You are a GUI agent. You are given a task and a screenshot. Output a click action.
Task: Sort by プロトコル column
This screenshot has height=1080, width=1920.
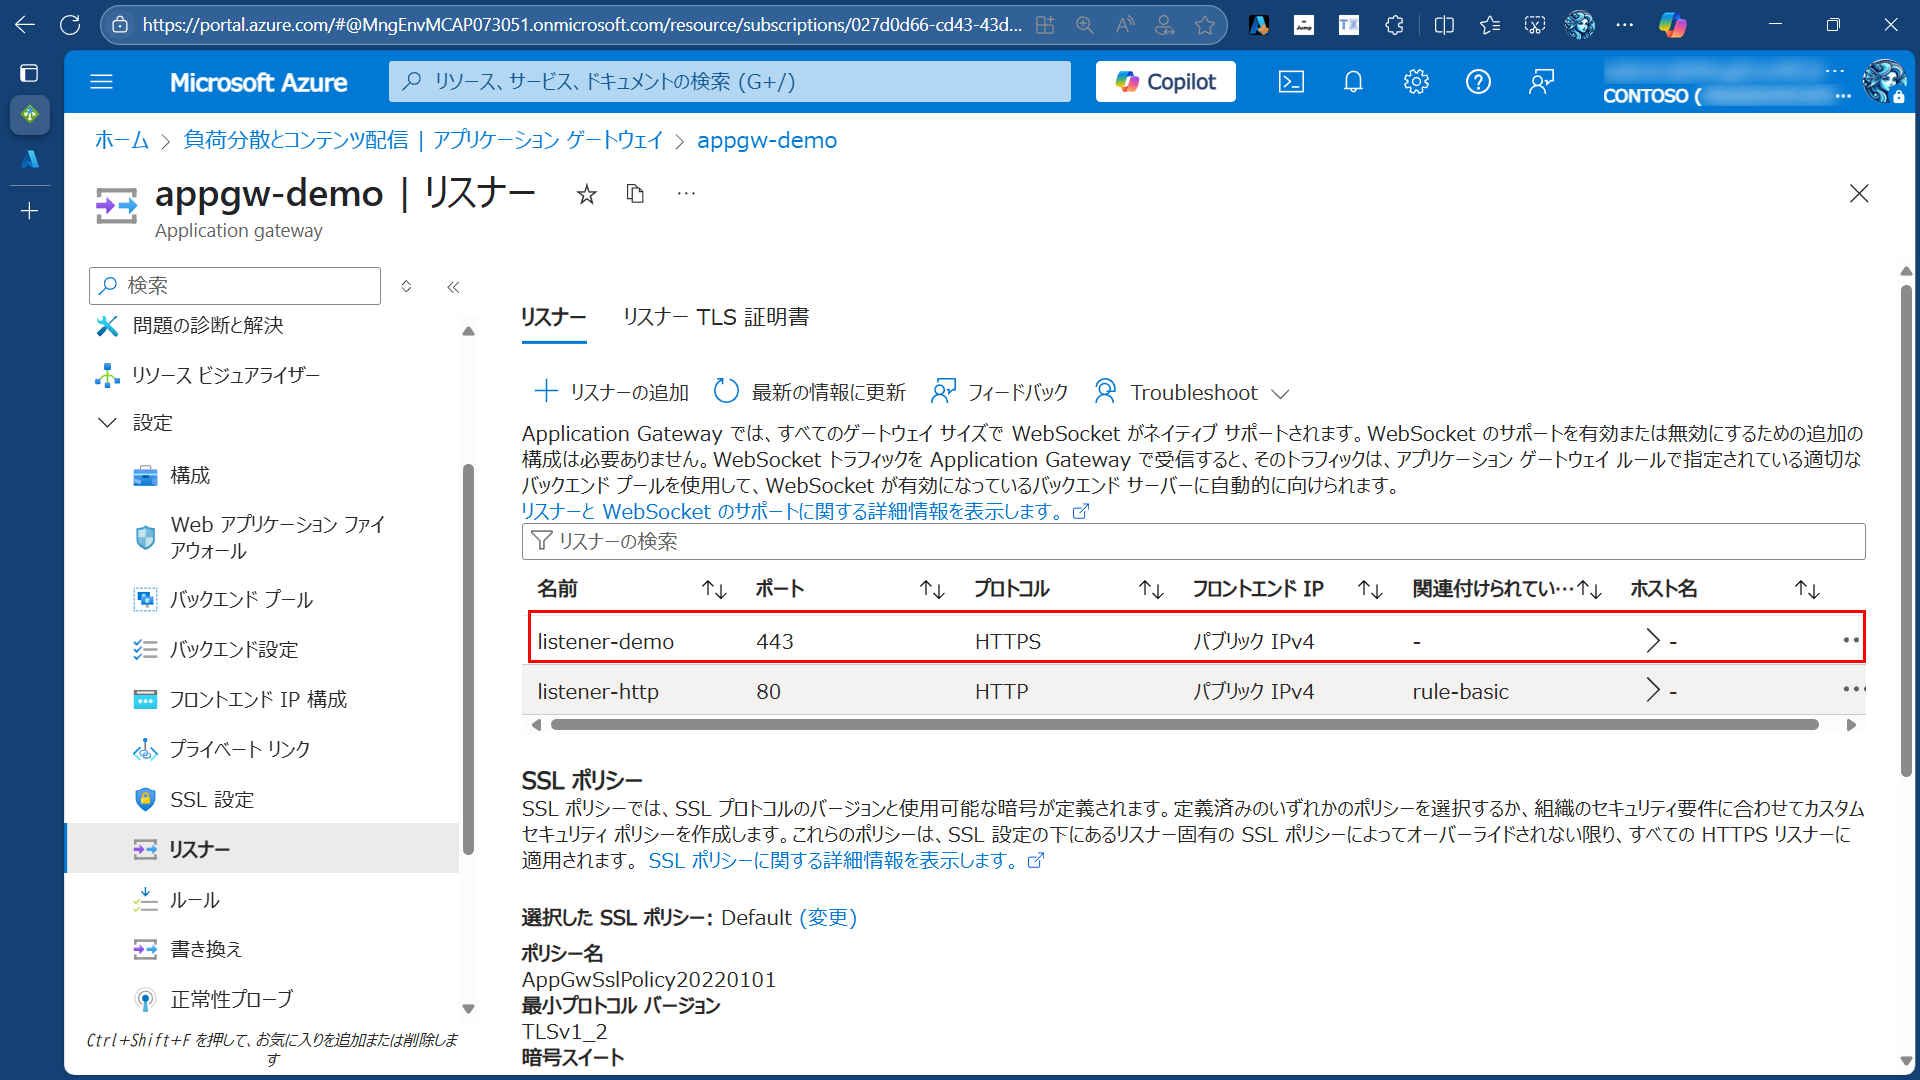click(1151, 590)
